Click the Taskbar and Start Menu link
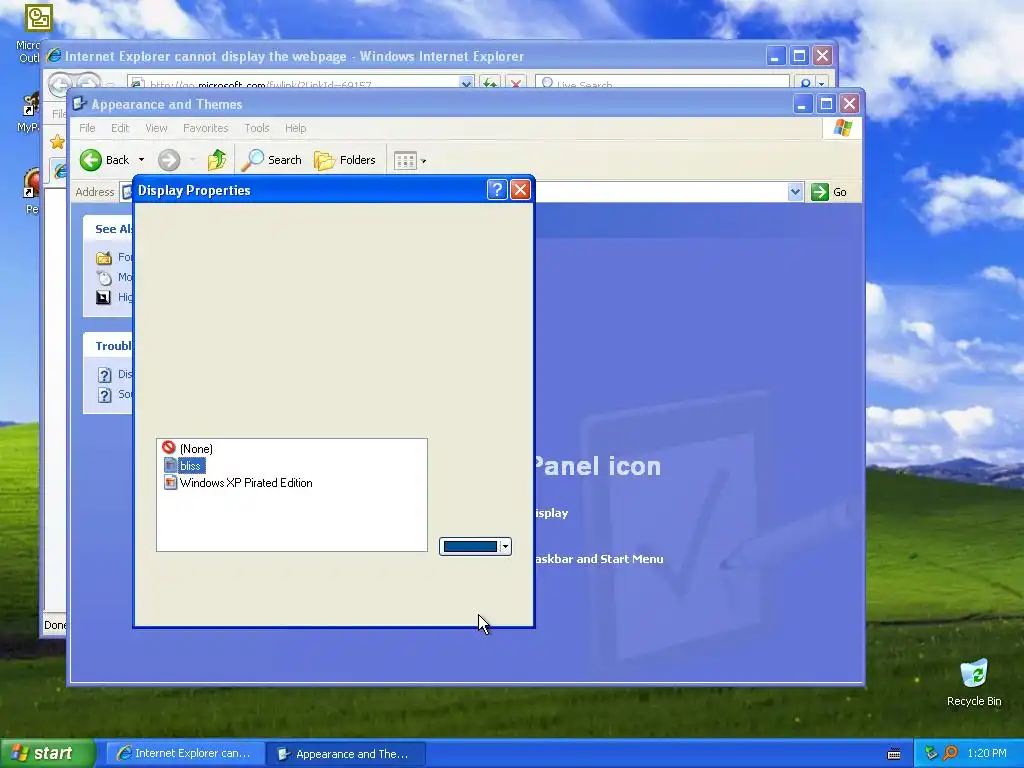1024x768 pixels. tap(598, 559)
